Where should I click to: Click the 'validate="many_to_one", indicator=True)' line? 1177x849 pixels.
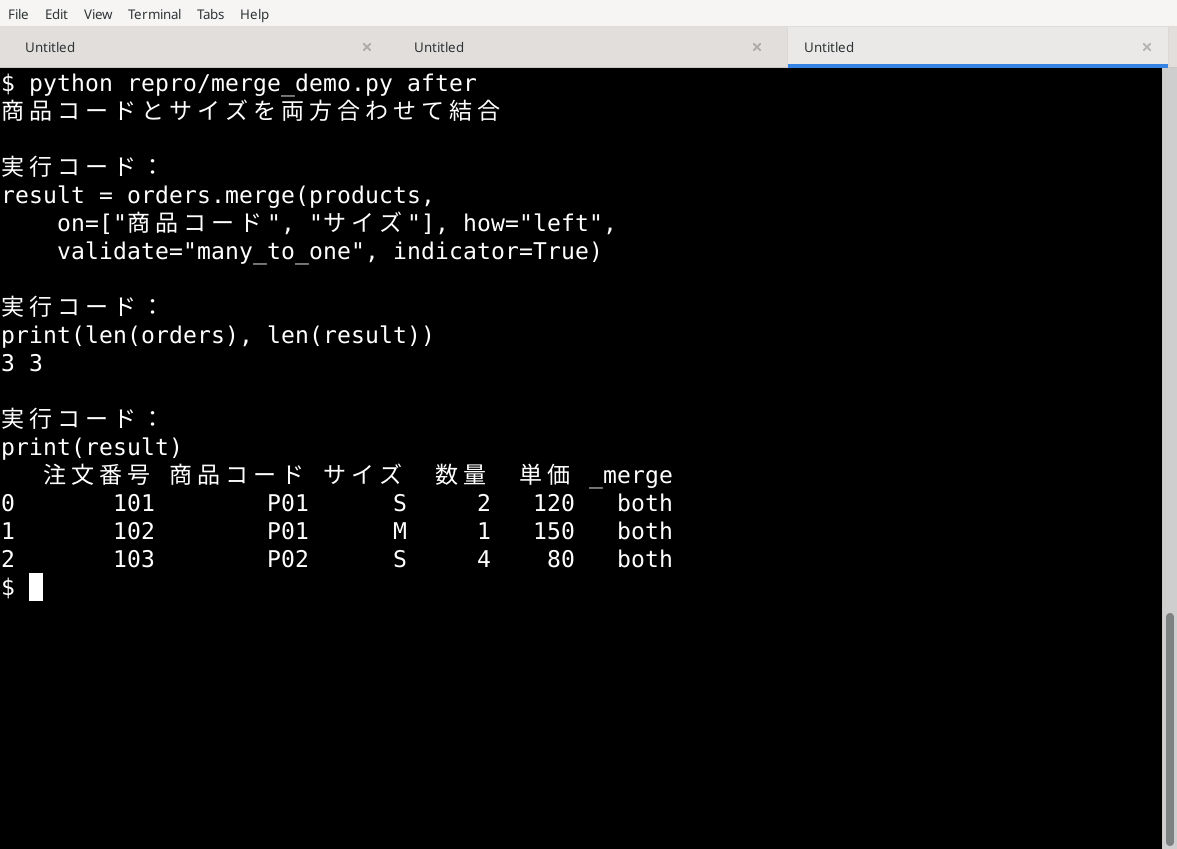click(330, 251)
